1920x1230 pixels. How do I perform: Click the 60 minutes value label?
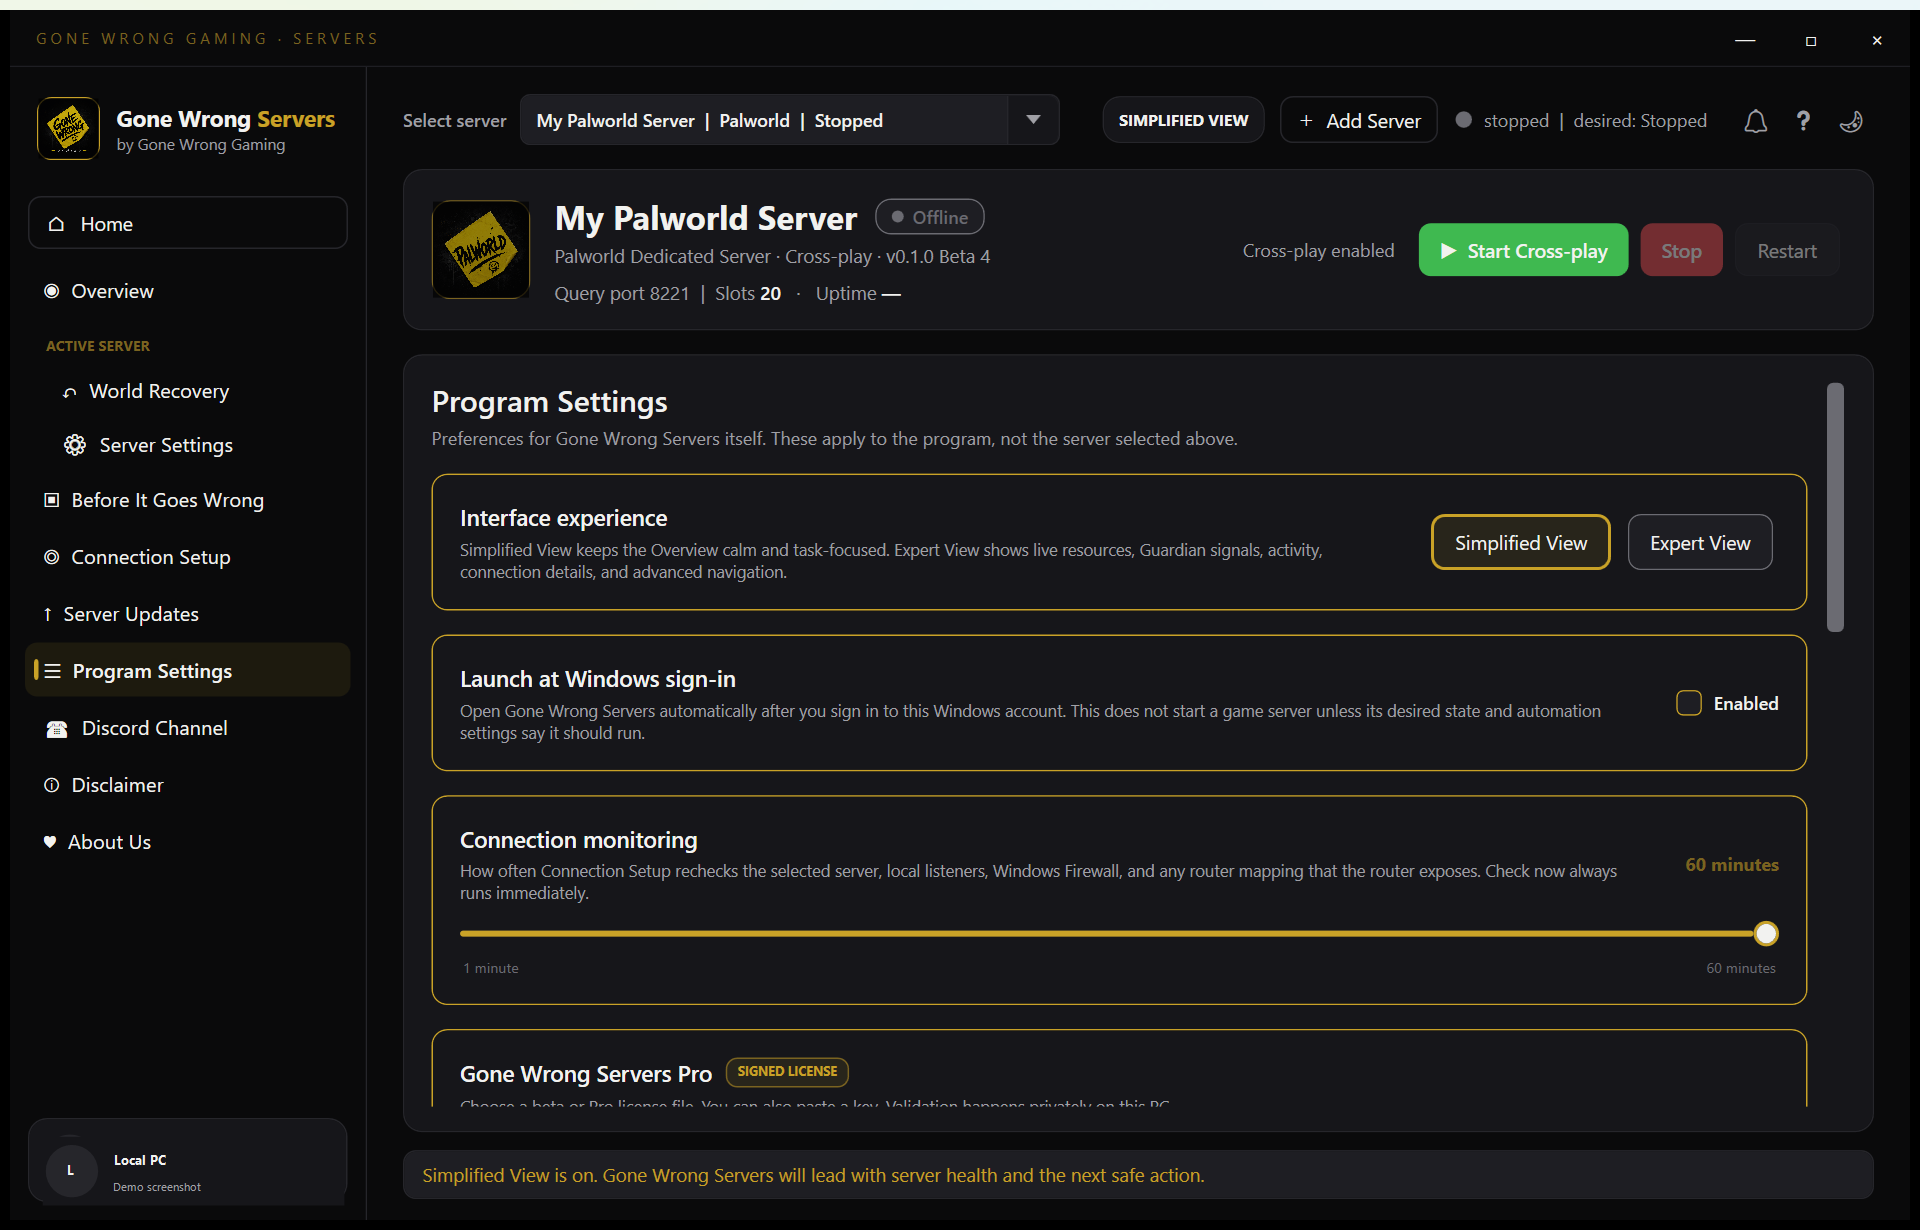click(1732, 864)
